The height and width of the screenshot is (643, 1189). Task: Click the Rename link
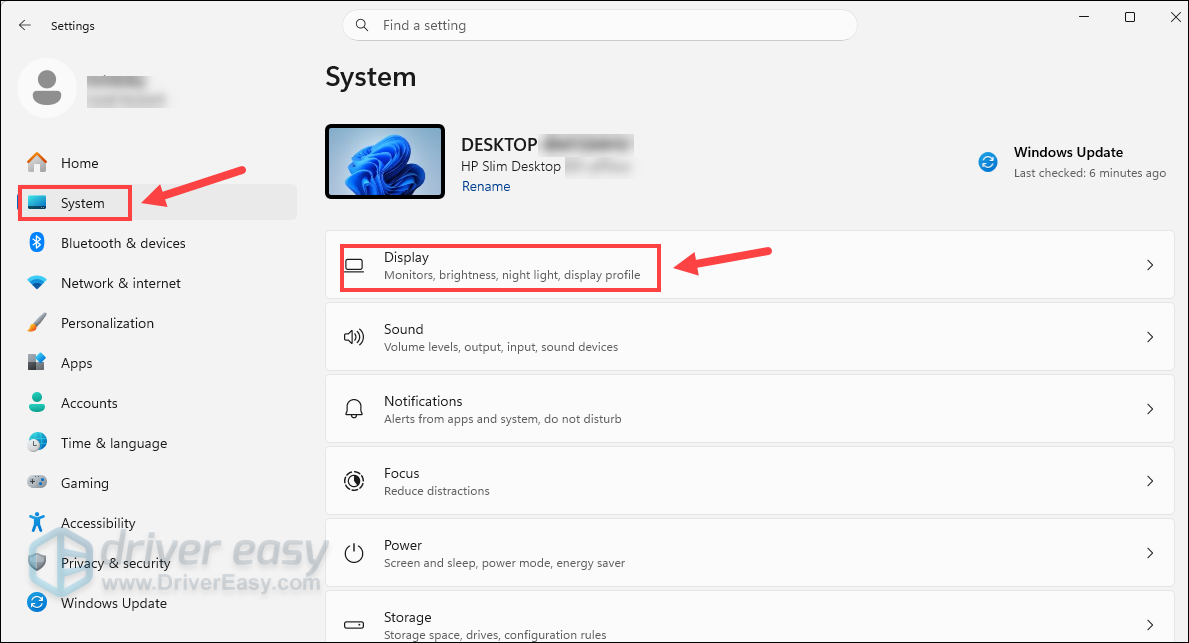pos(486,187)
